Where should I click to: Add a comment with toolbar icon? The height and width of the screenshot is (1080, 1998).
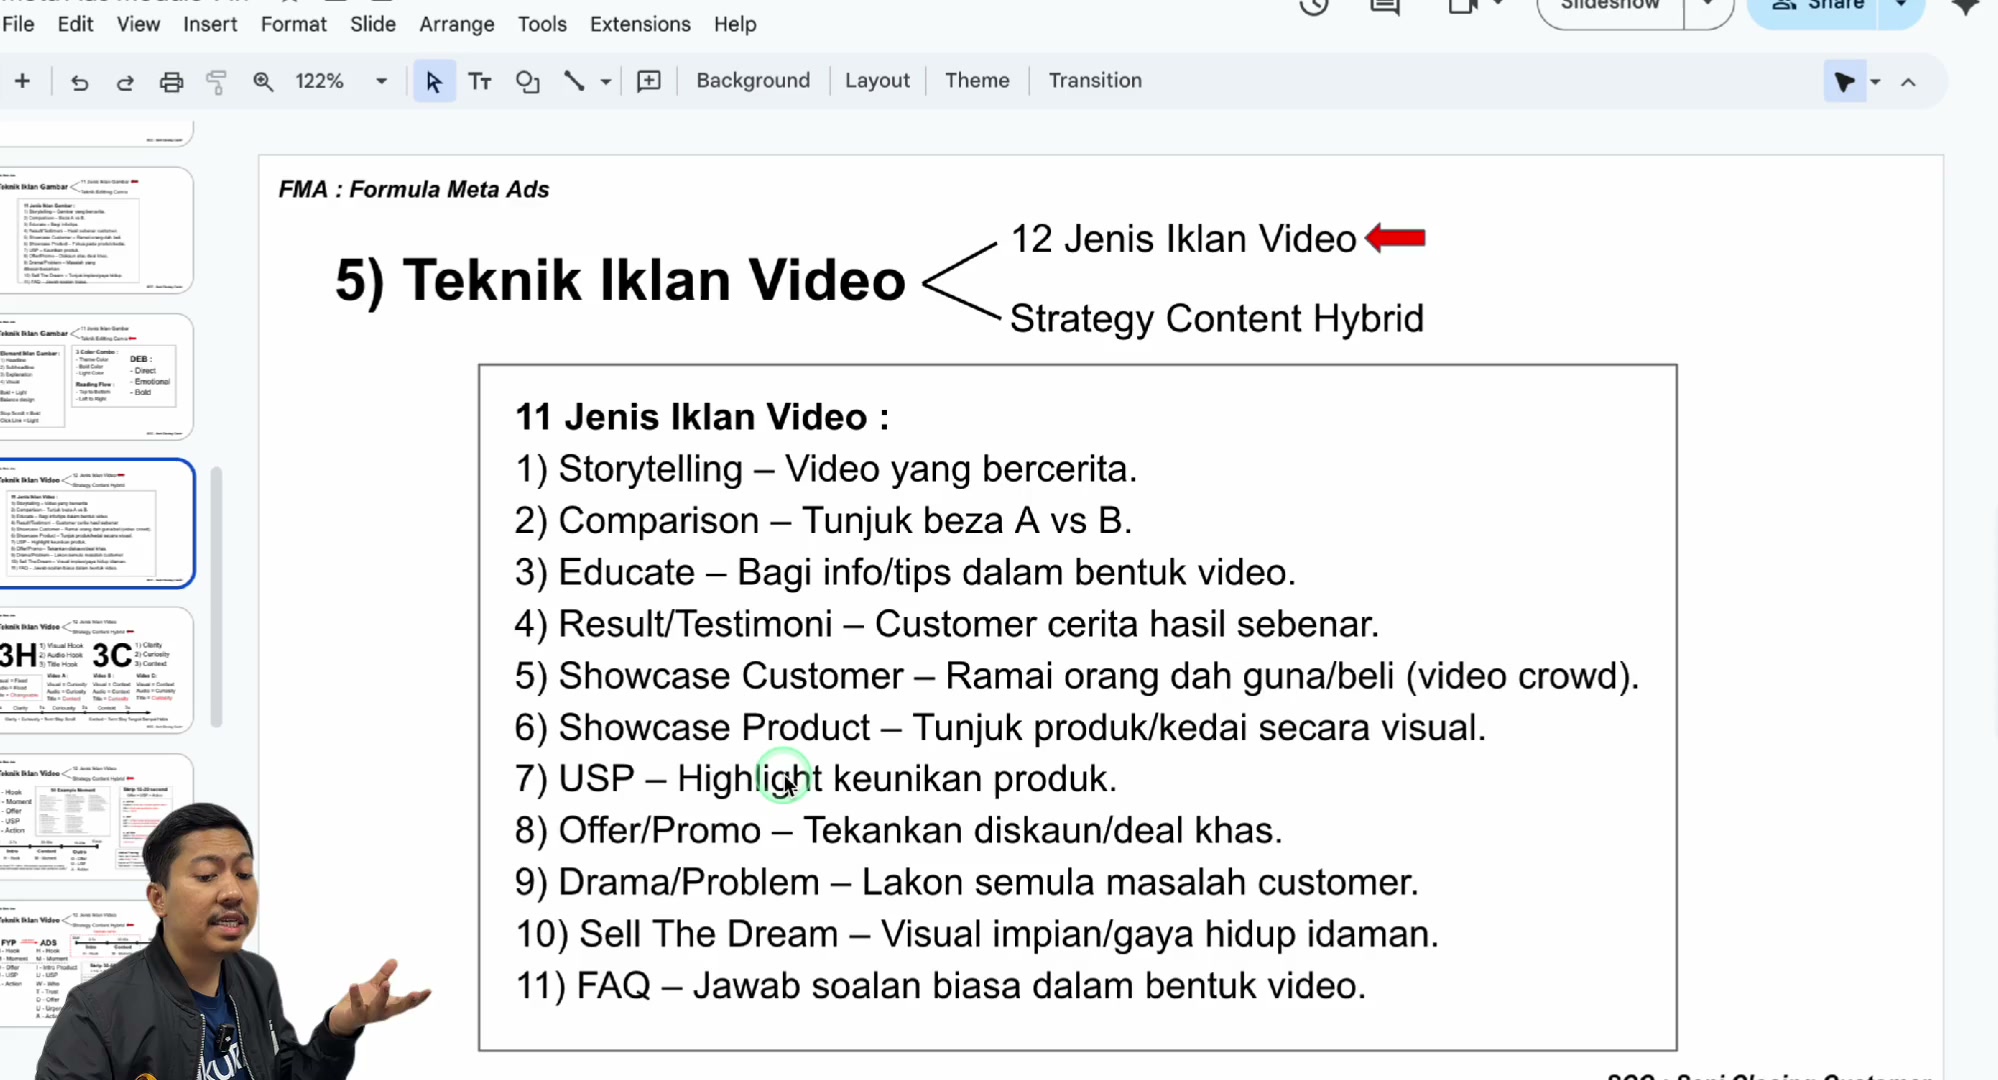649,81
